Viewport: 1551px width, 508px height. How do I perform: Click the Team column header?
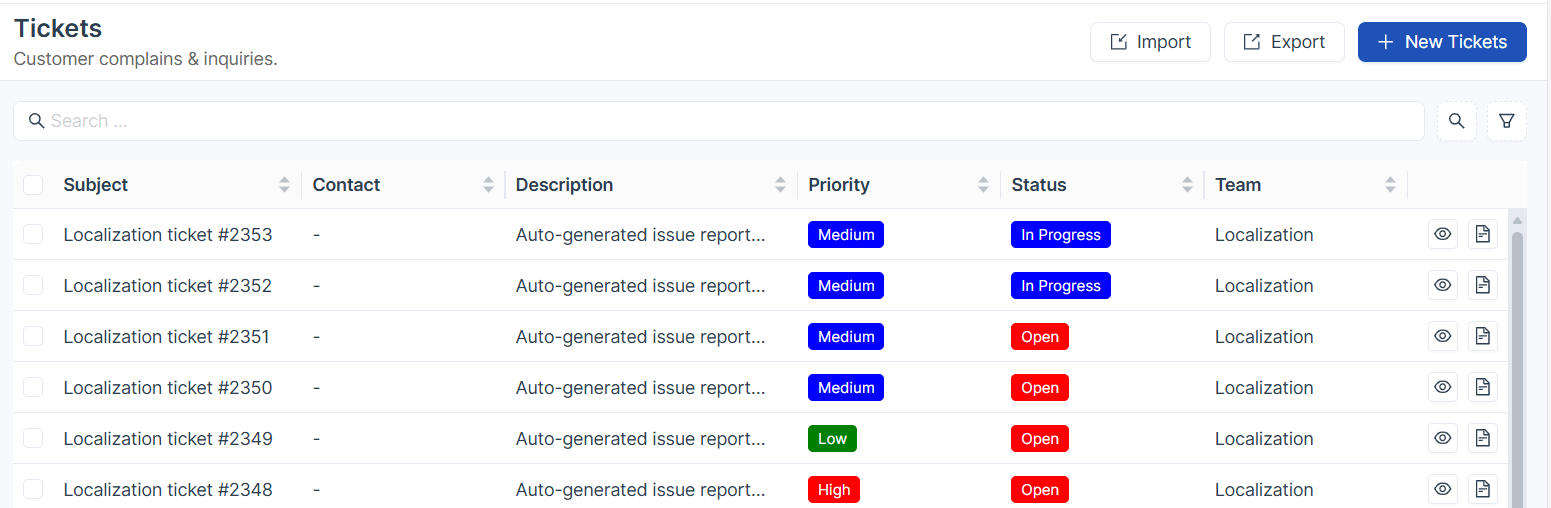coord(1238,185)
